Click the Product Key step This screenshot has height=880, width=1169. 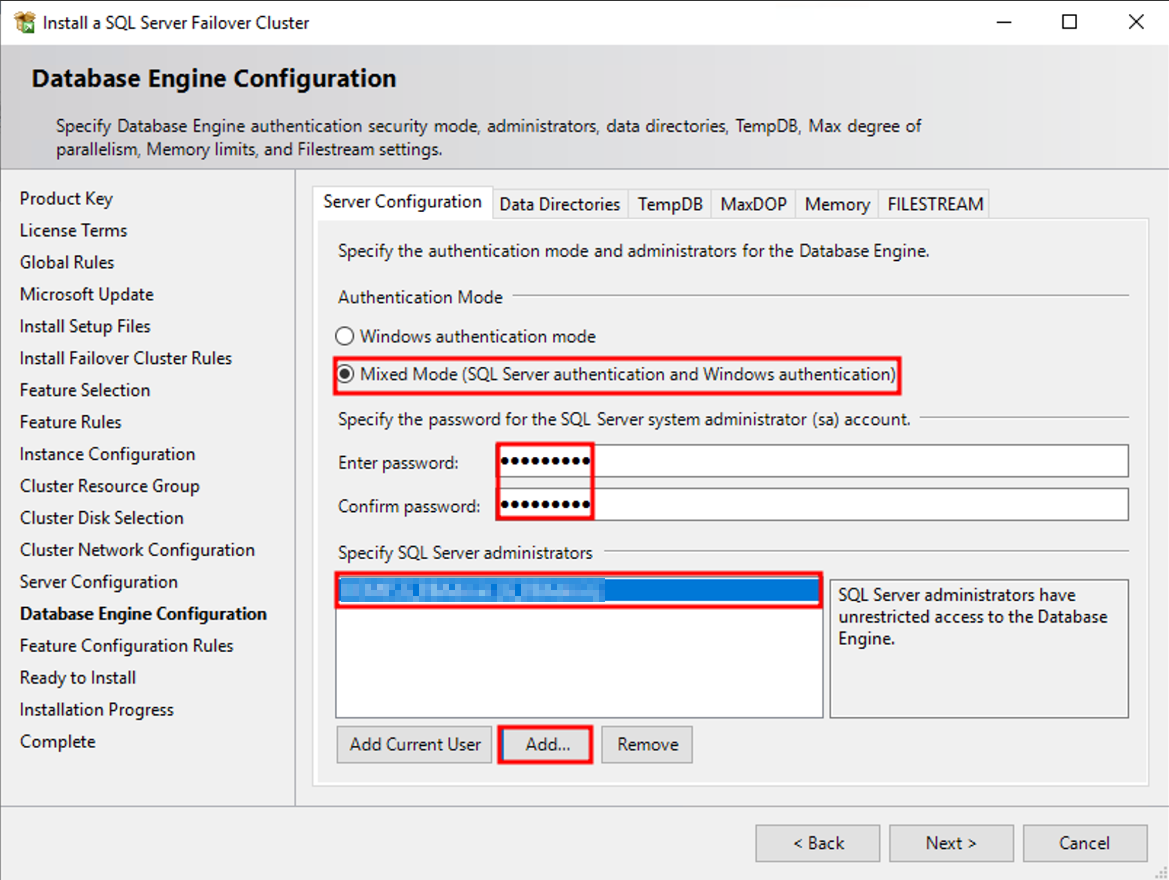pos(66,198)
